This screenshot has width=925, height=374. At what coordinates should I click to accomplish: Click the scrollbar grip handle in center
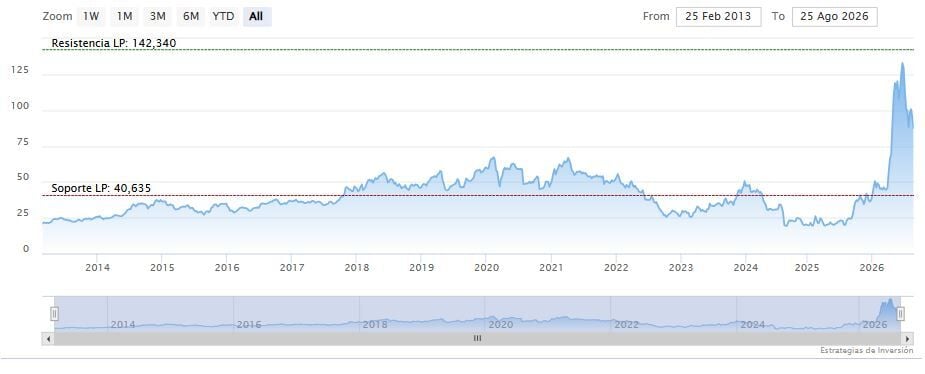(x=477, y=339)
